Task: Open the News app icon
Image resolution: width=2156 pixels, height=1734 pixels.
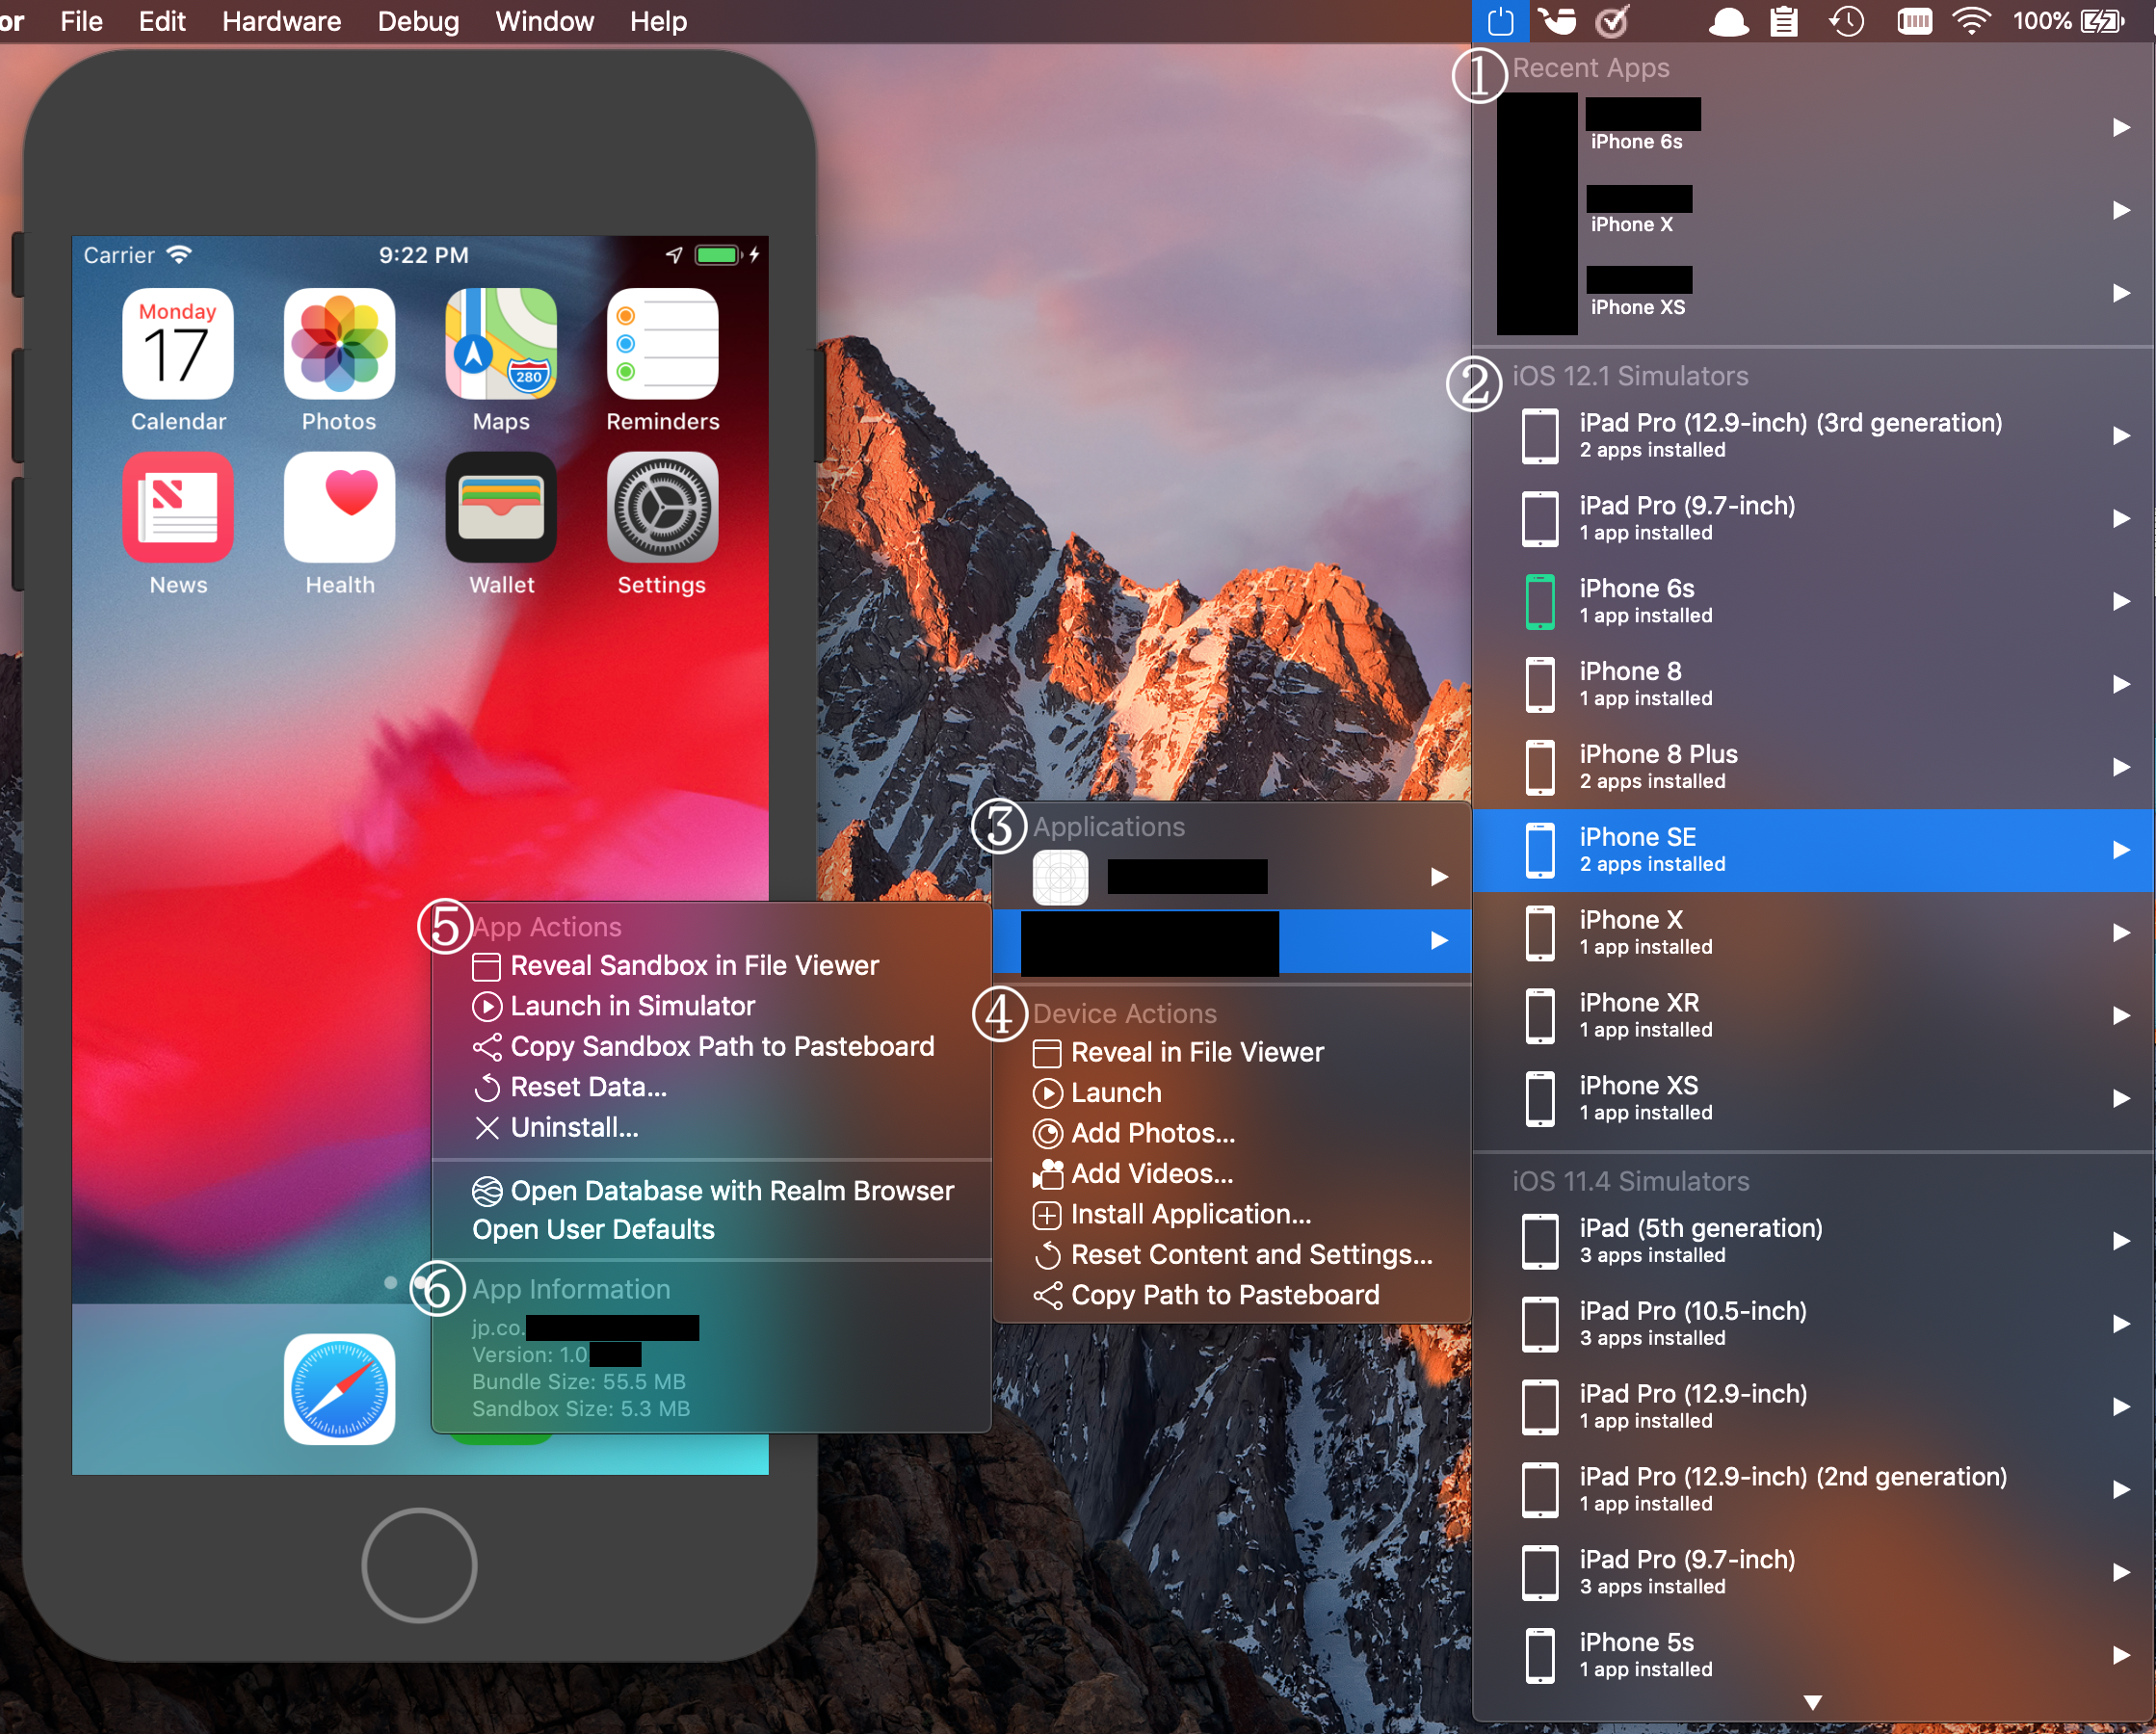Action: 178,507
